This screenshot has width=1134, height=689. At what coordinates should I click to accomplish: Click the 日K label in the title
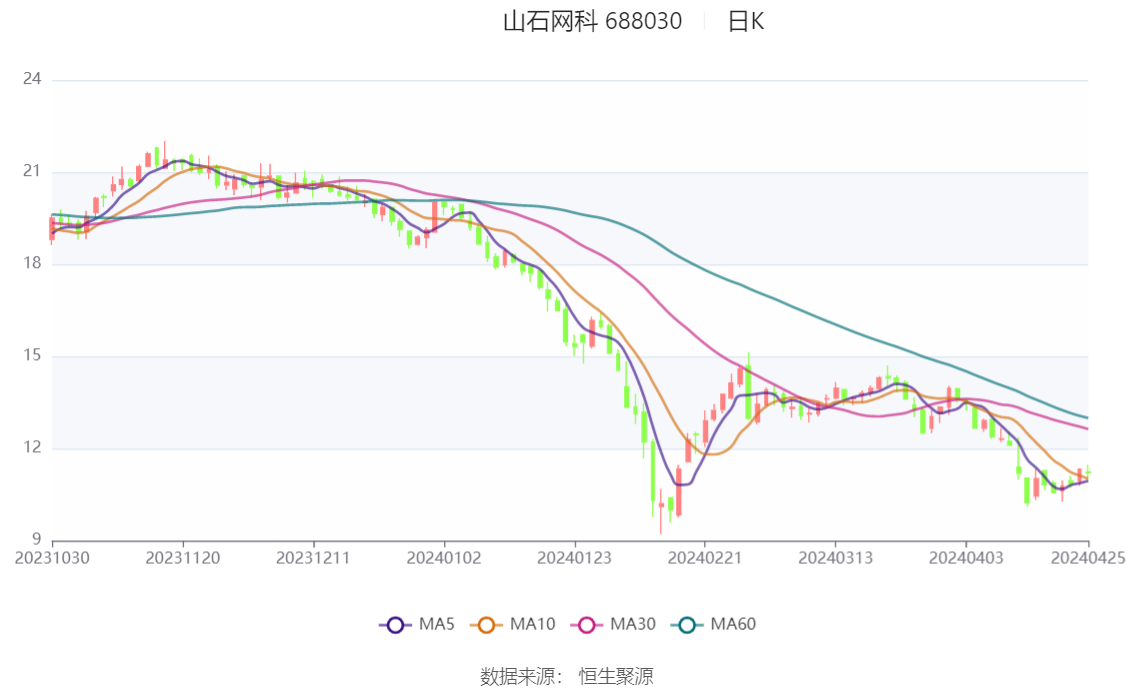[x=746, y=22]
